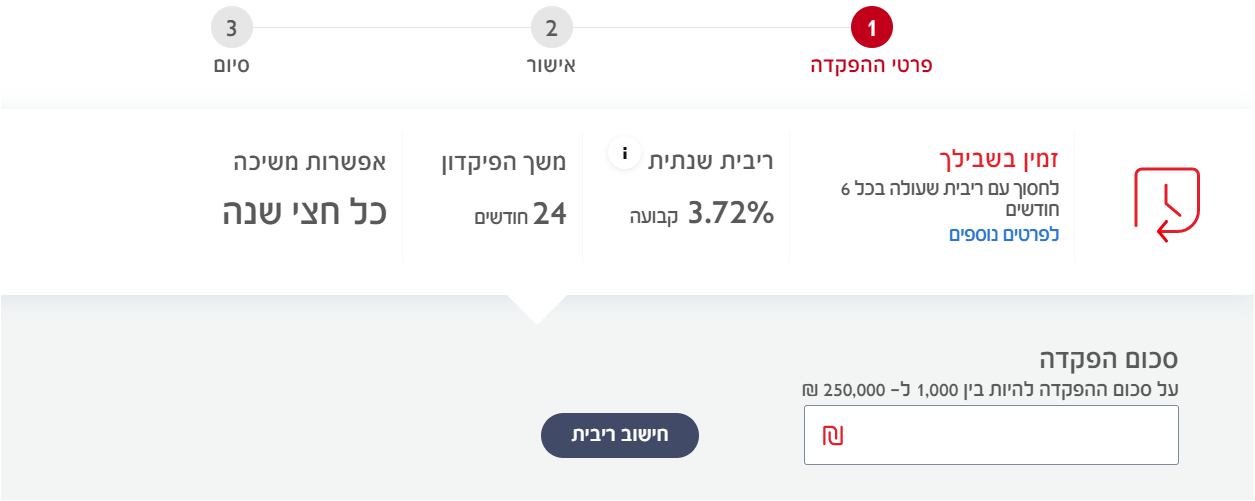
Task: Click the כל חצי שנה withdrawal value
Action: [304, 213]
